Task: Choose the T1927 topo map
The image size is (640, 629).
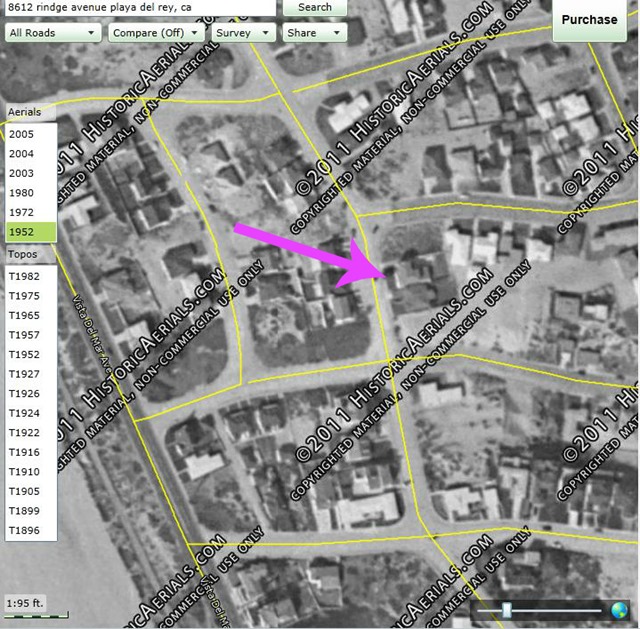Action: (x=31, y=374)
